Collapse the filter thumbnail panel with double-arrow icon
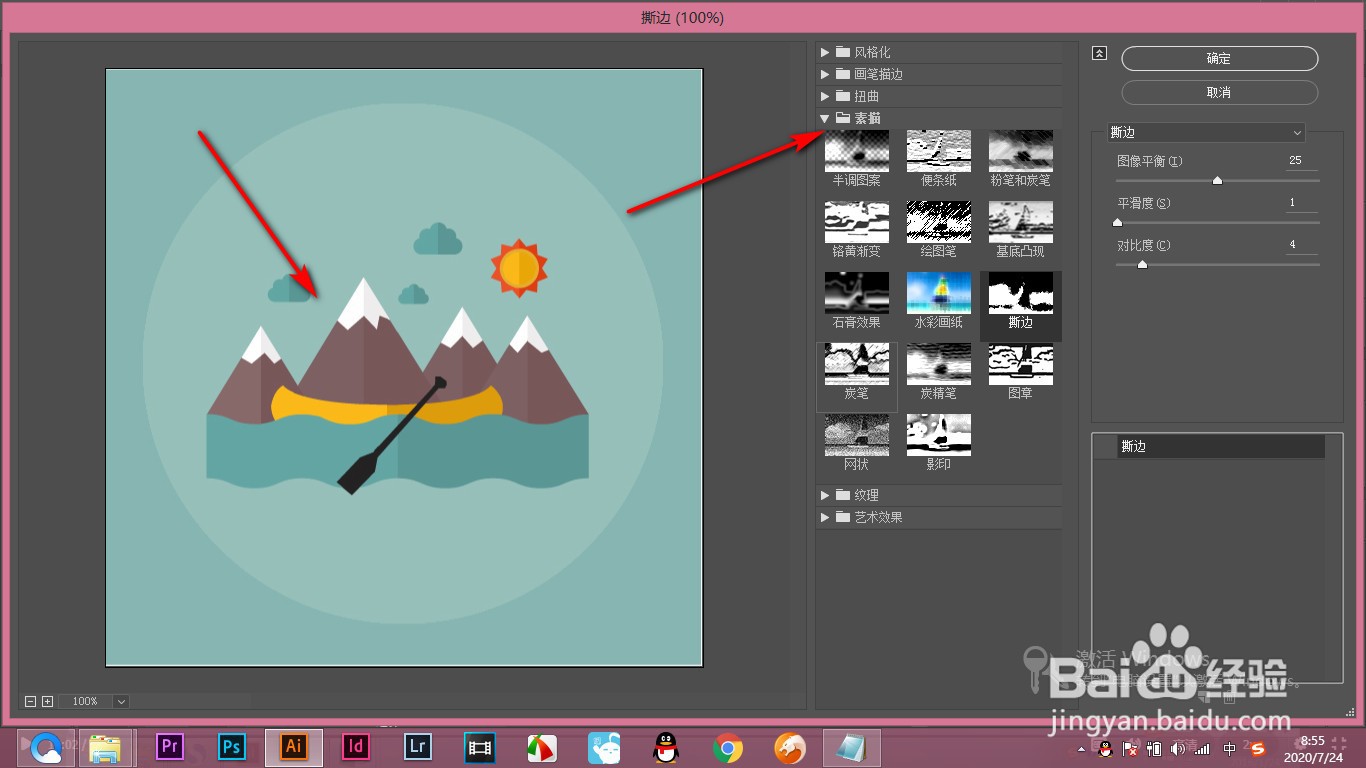The height and width of the screenshot is (768, 1366). (x=1099, y=54)
